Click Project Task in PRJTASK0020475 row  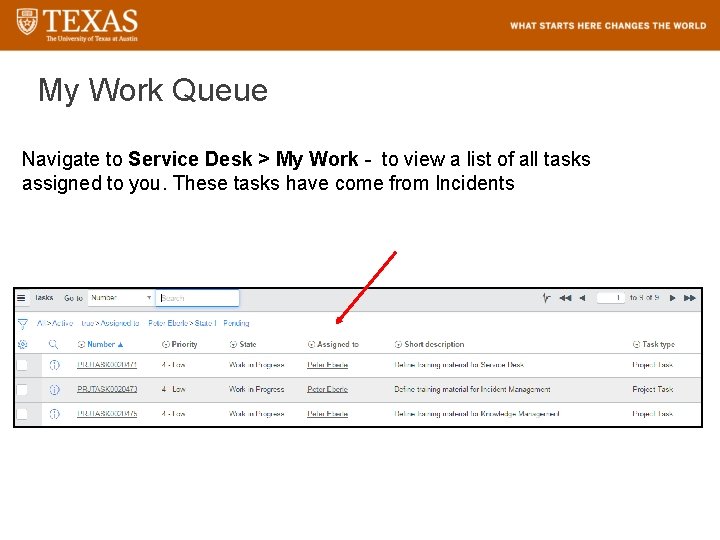[x=652, y=413]
